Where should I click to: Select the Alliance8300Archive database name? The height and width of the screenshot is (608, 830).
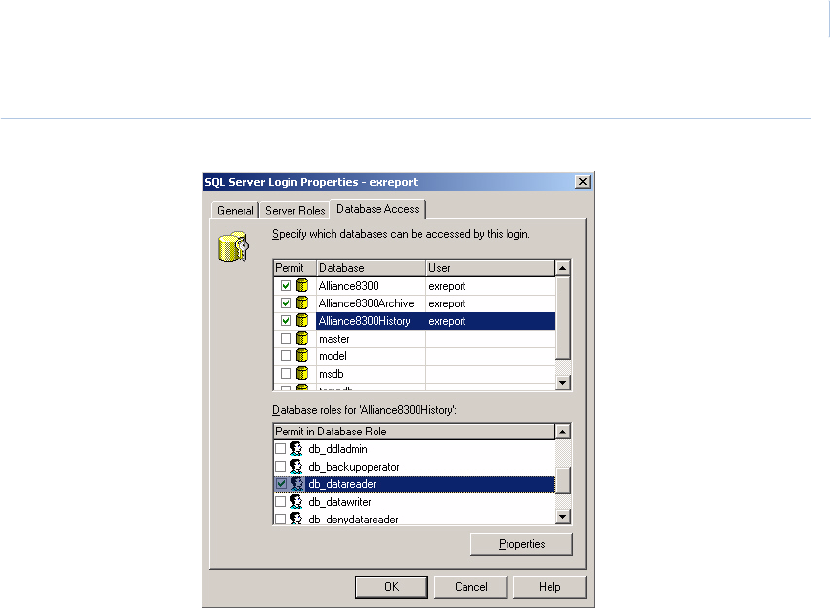(366, 303)
